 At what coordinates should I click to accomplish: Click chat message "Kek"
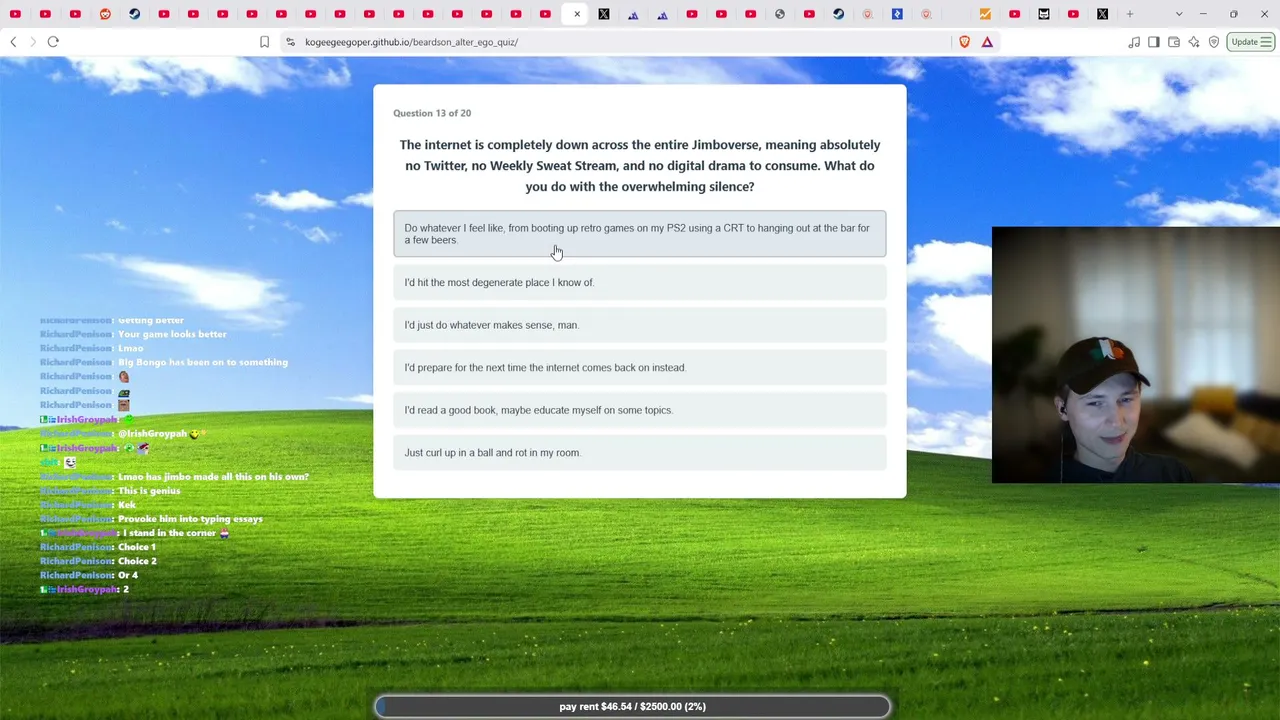[x=127, y=505]
